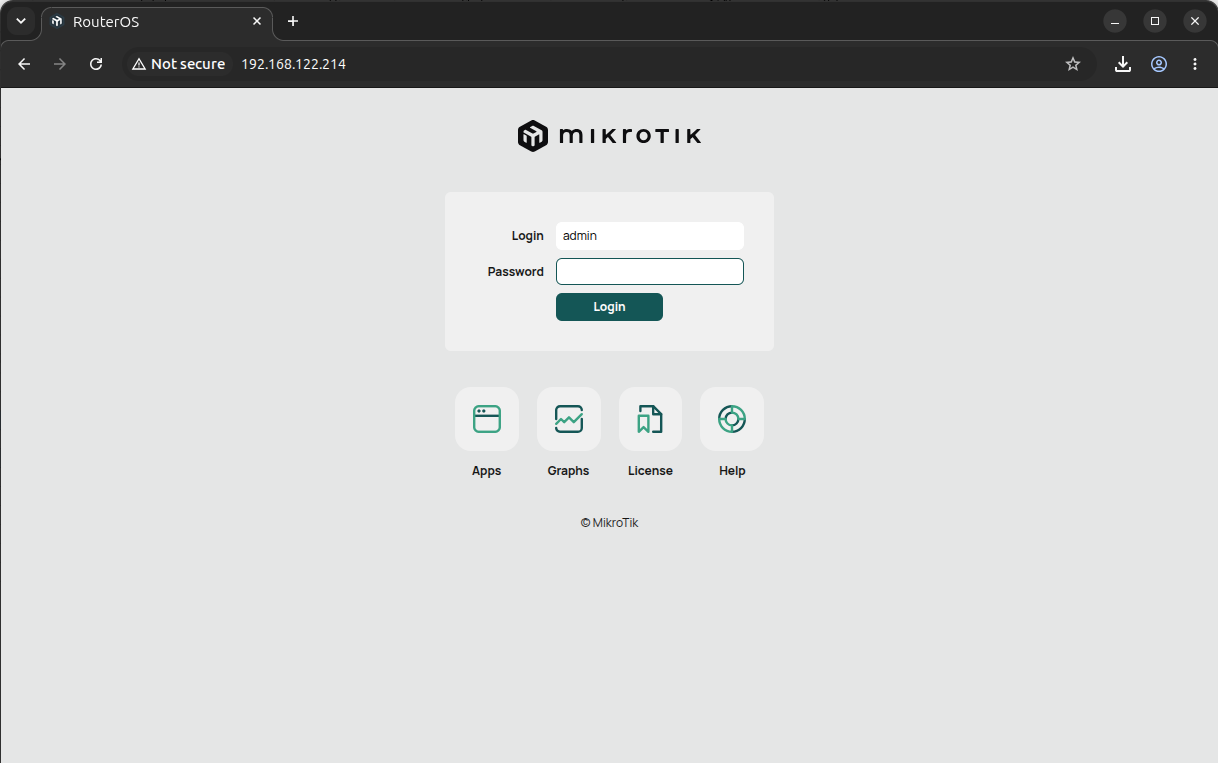Focus the Password input field

(650, 271)
